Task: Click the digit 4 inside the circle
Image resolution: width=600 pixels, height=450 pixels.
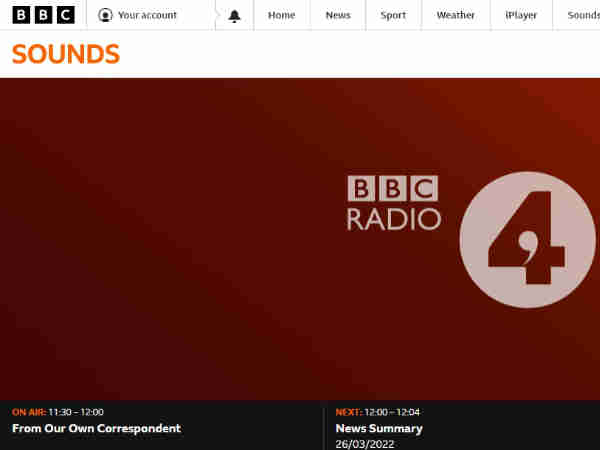Action: [x=527, y=238]
